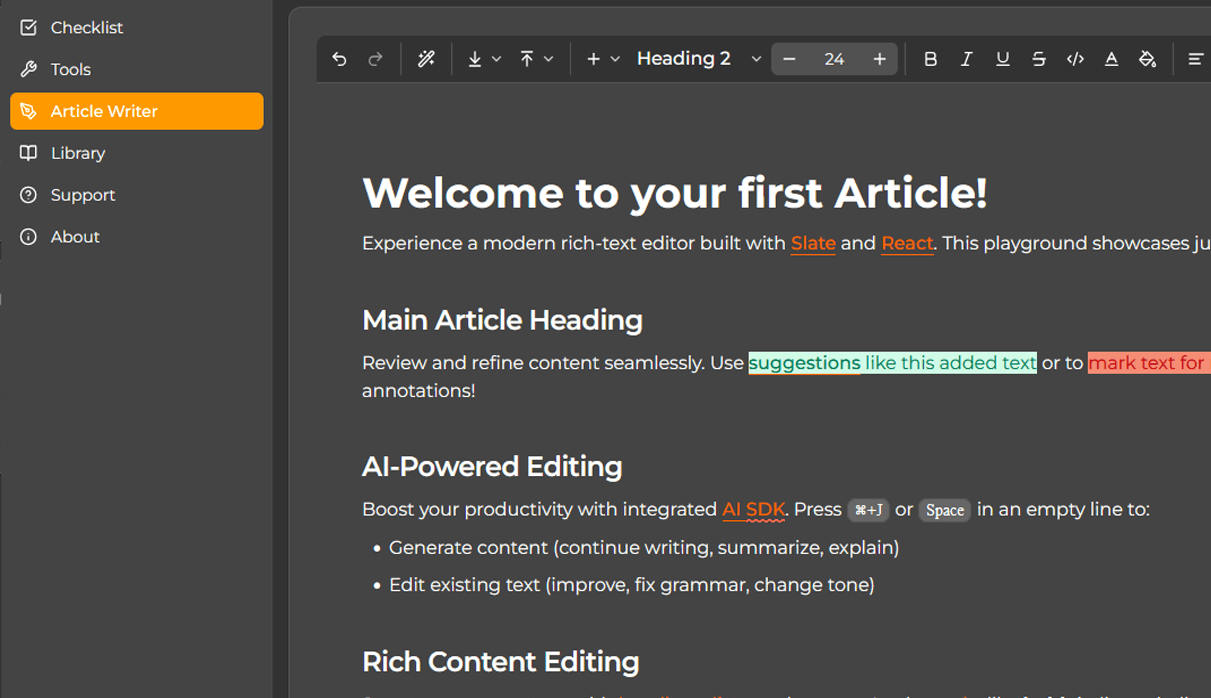The height and width of the screenshot is (698, 1211).
Task: Click the red 'mark text for' highlight
Action: point(1148,363)
